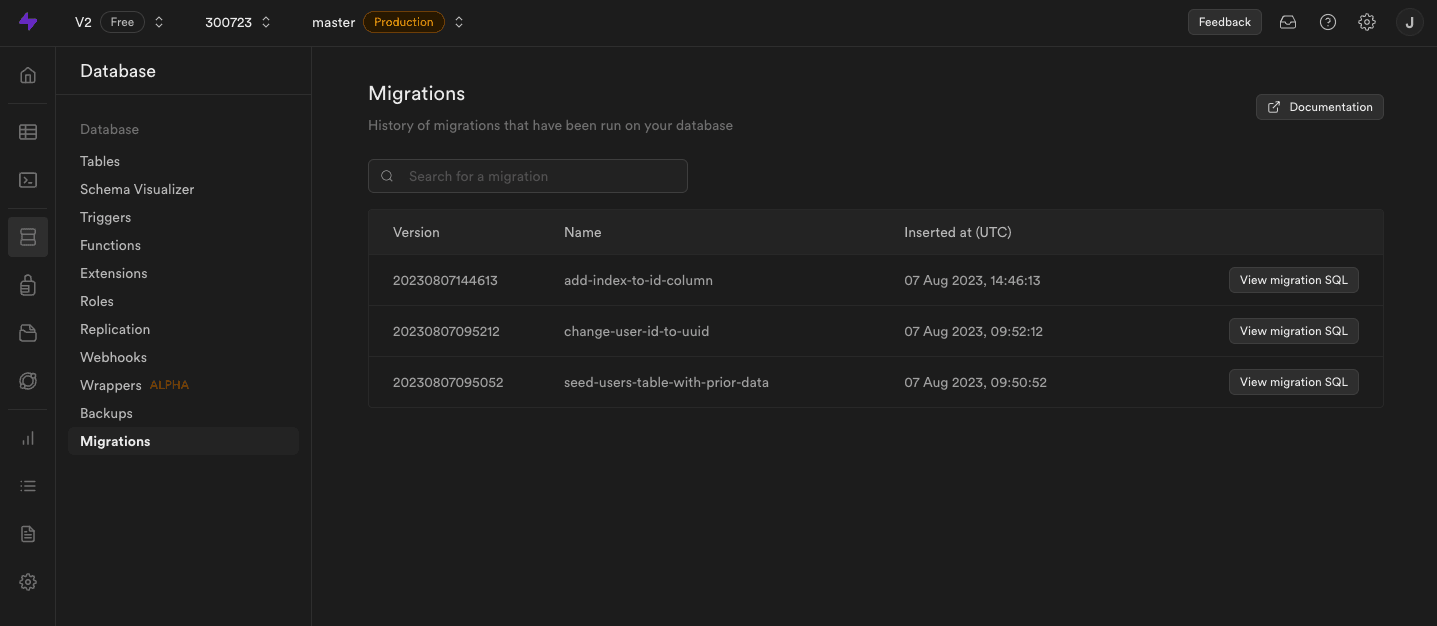
Task: Focus the Search for a migration field
Action: 540,176
